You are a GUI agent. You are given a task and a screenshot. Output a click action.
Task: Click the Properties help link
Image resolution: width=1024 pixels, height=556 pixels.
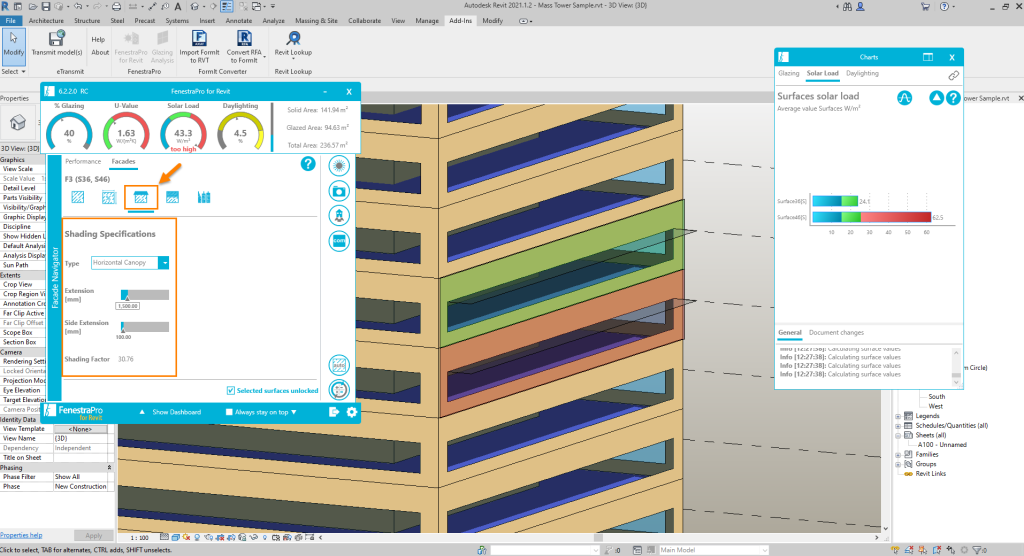tap(21, 535)
